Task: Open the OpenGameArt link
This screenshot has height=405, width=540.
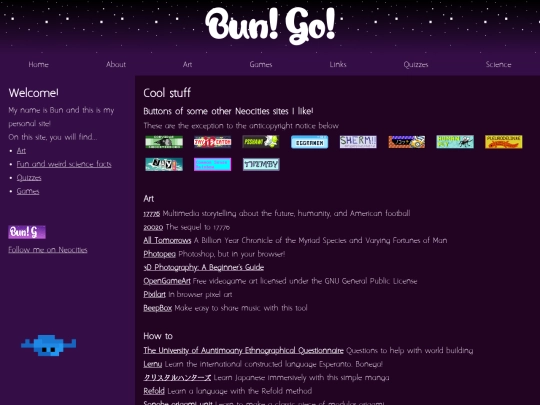Action: click(x=167, y=281)
